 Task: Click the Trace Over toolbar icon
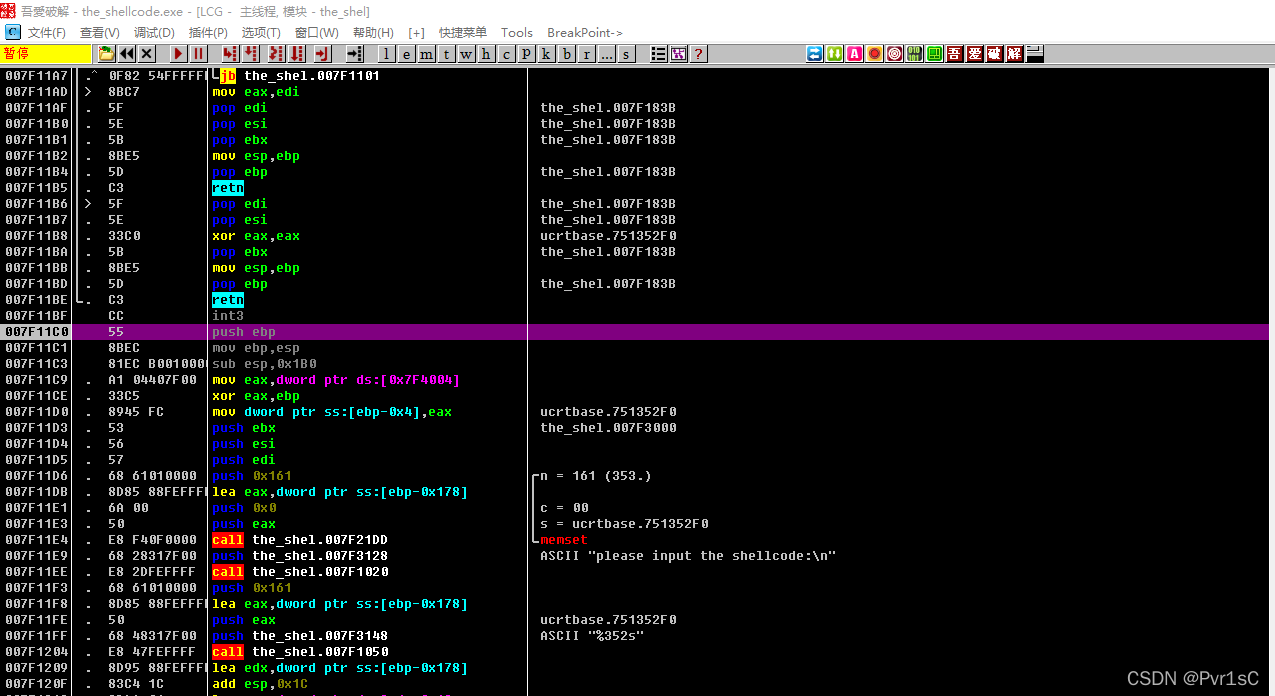297,54
